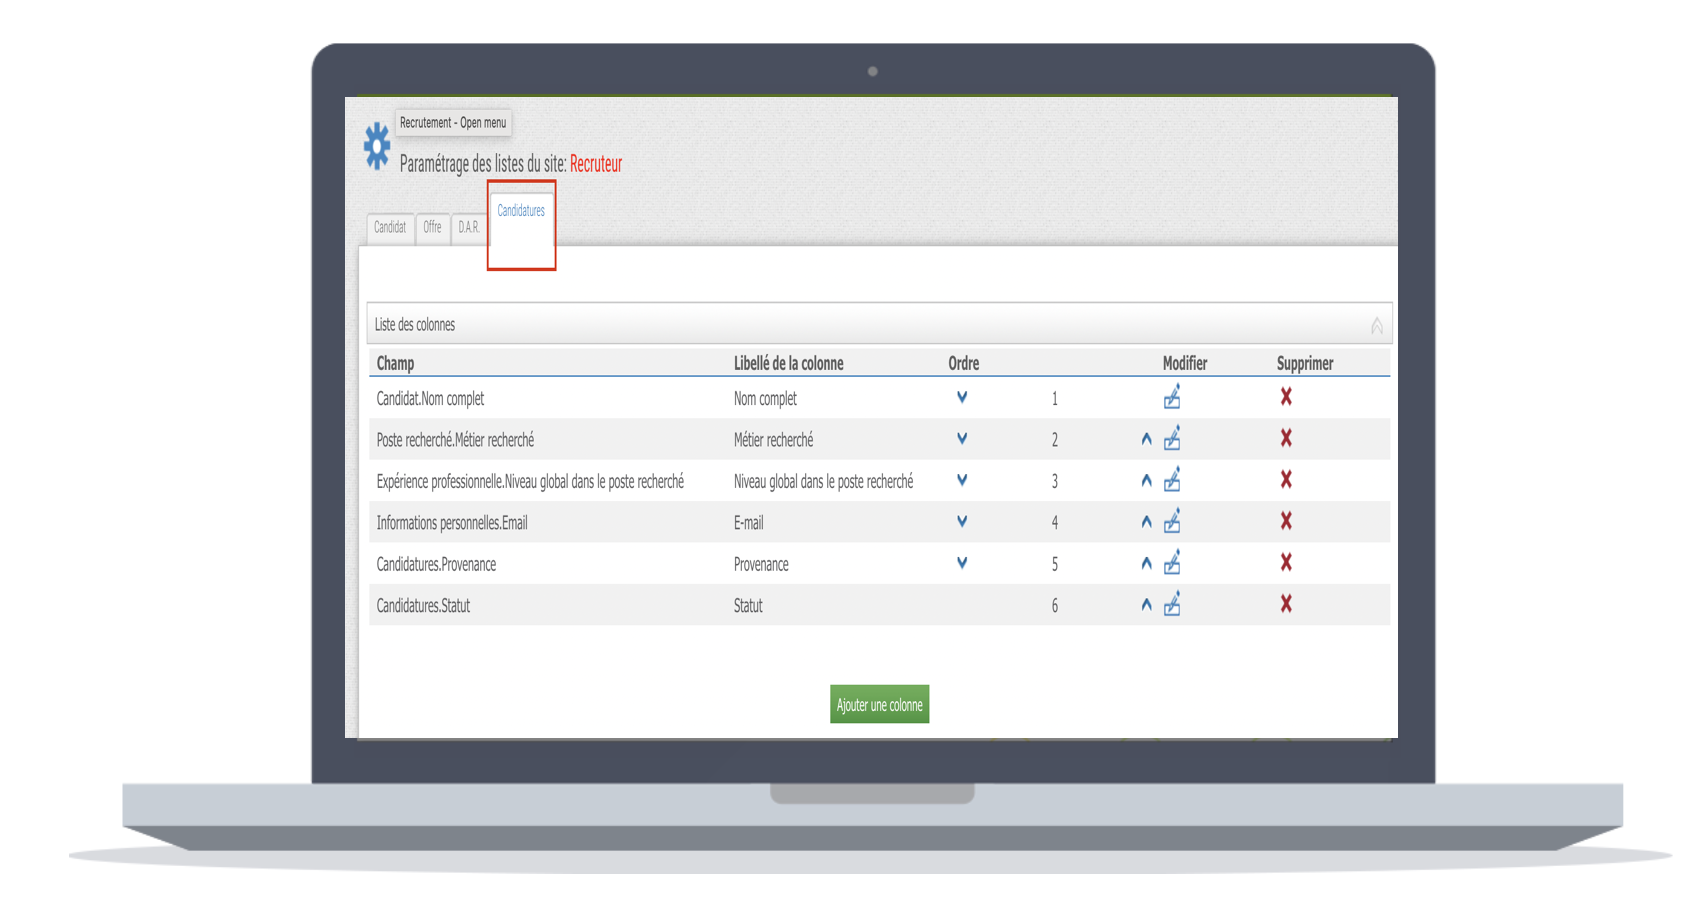Move Nom complet column down

tap(962, 397)
